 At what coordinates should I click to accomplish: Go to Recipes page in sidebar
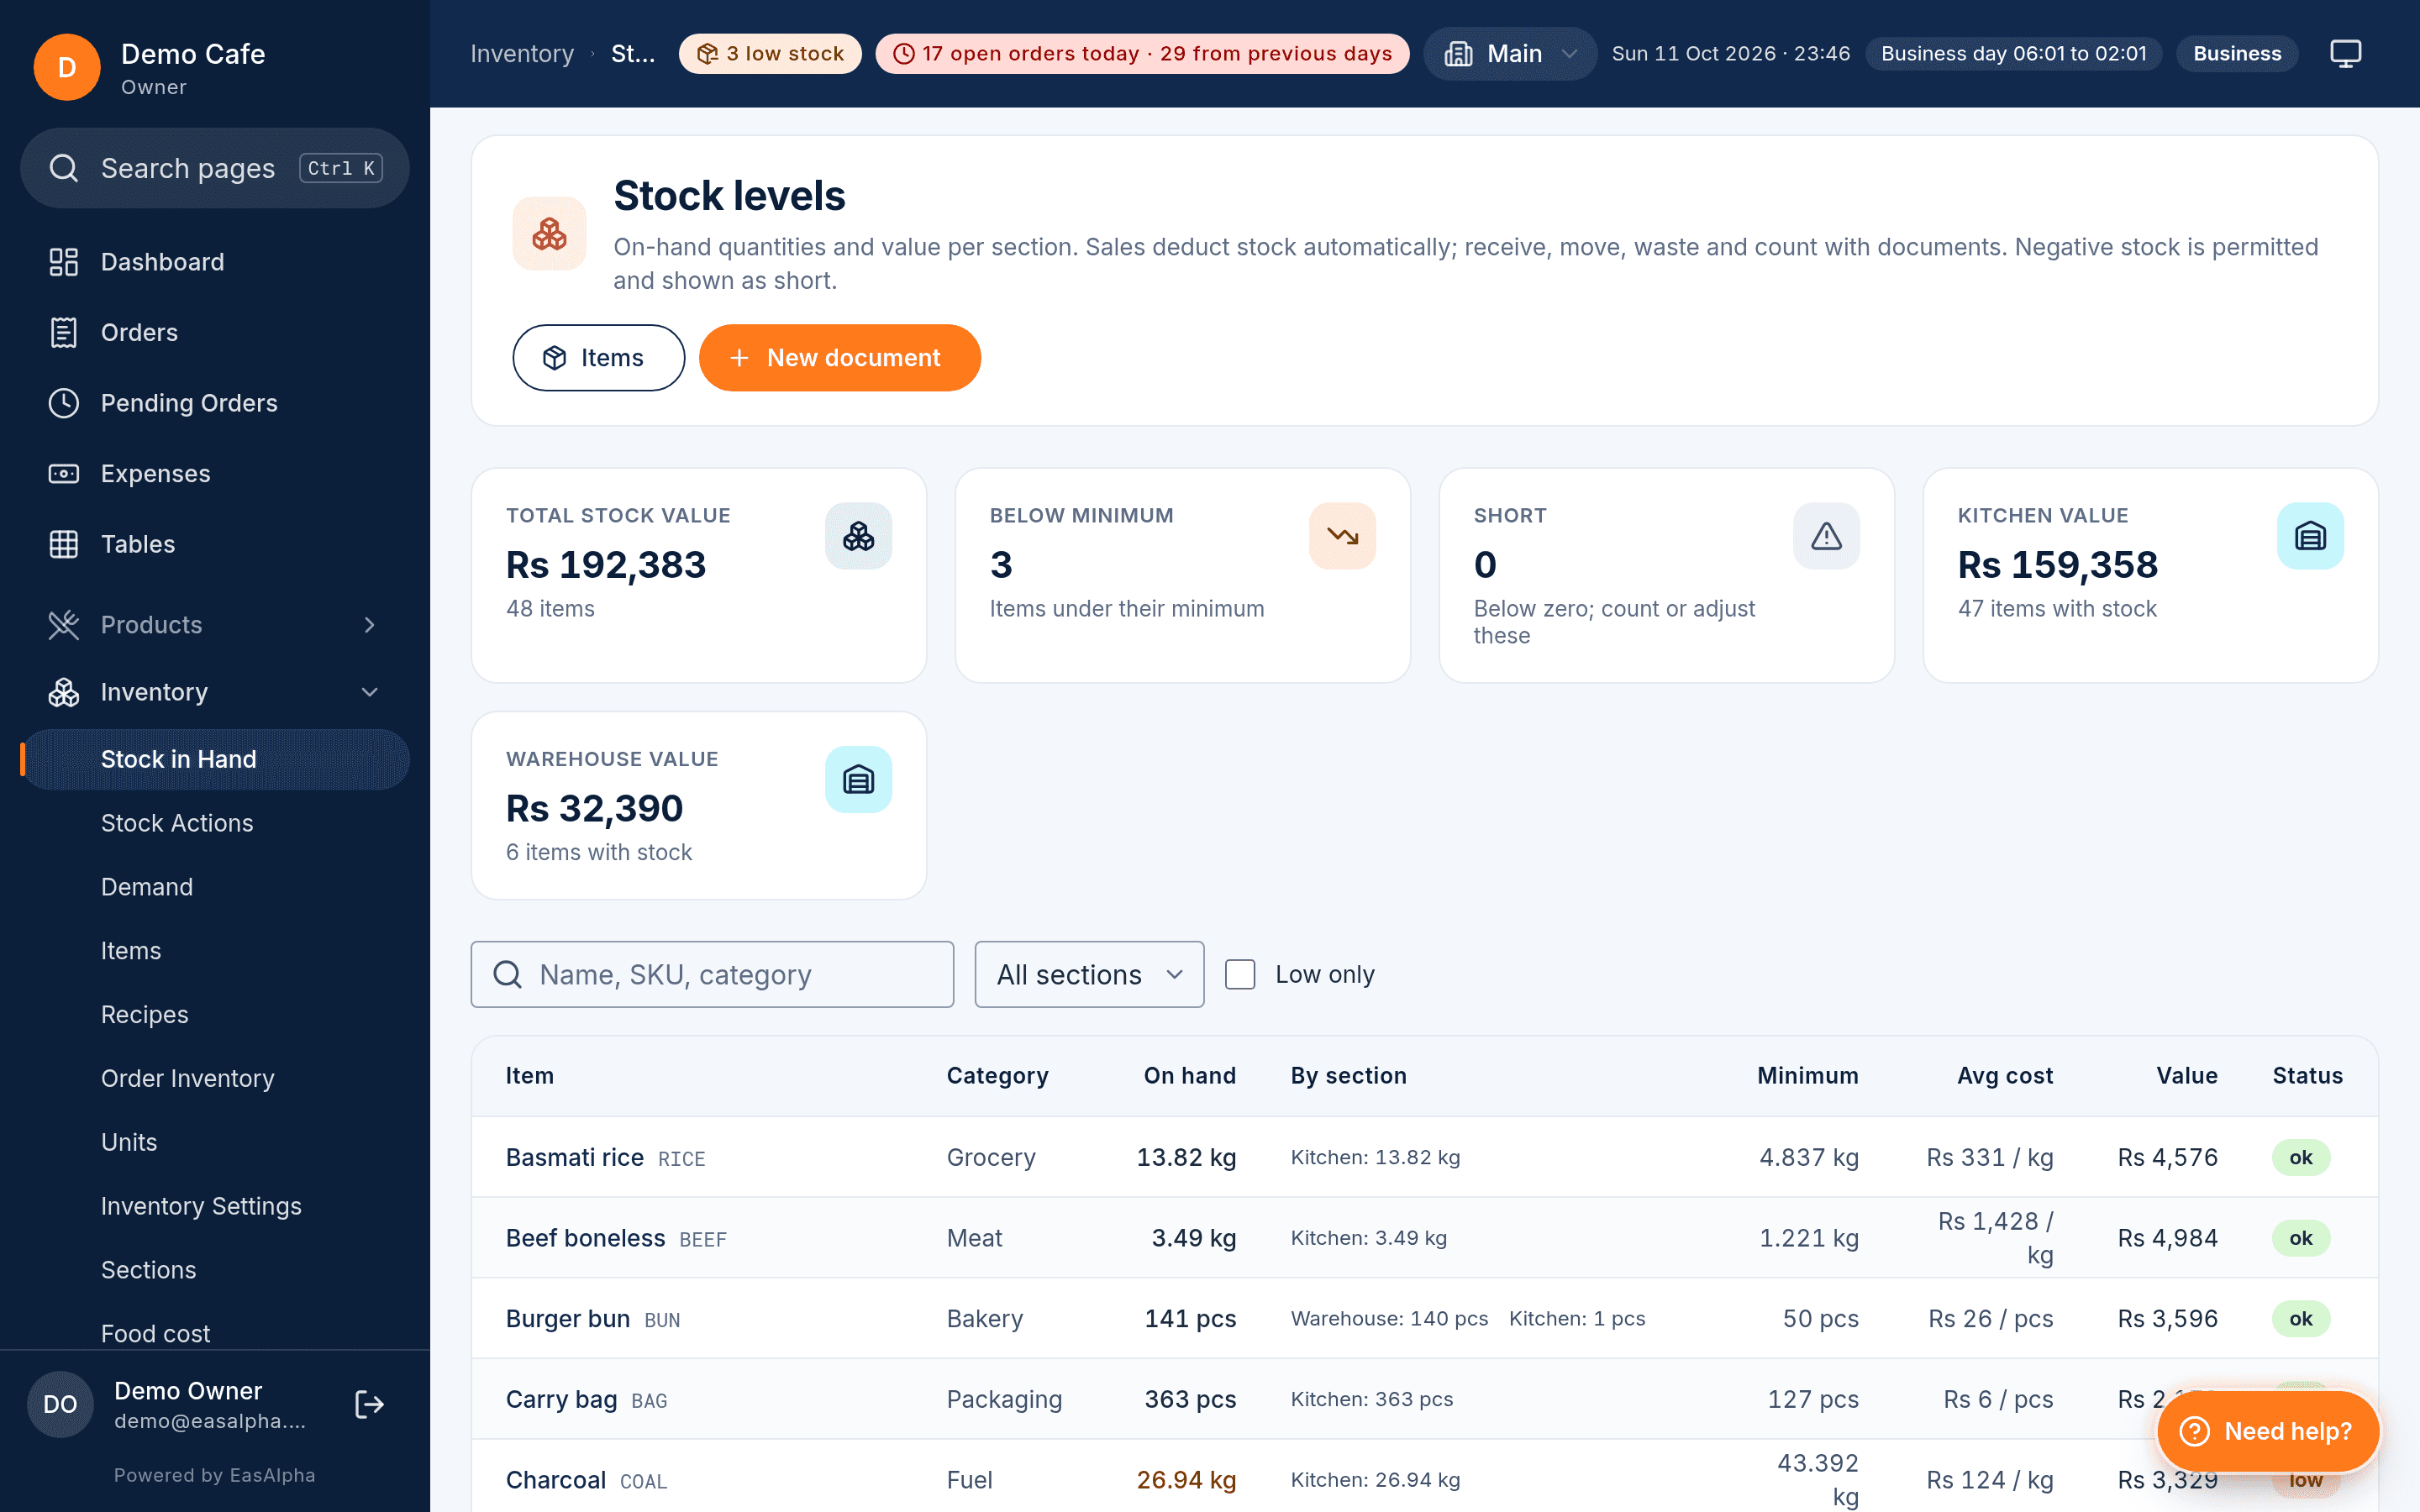click(145, 1015)
